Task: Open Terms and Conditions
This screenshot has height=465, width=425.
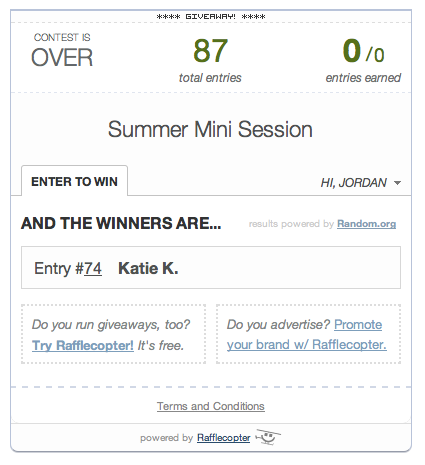Action: [211, 406]
